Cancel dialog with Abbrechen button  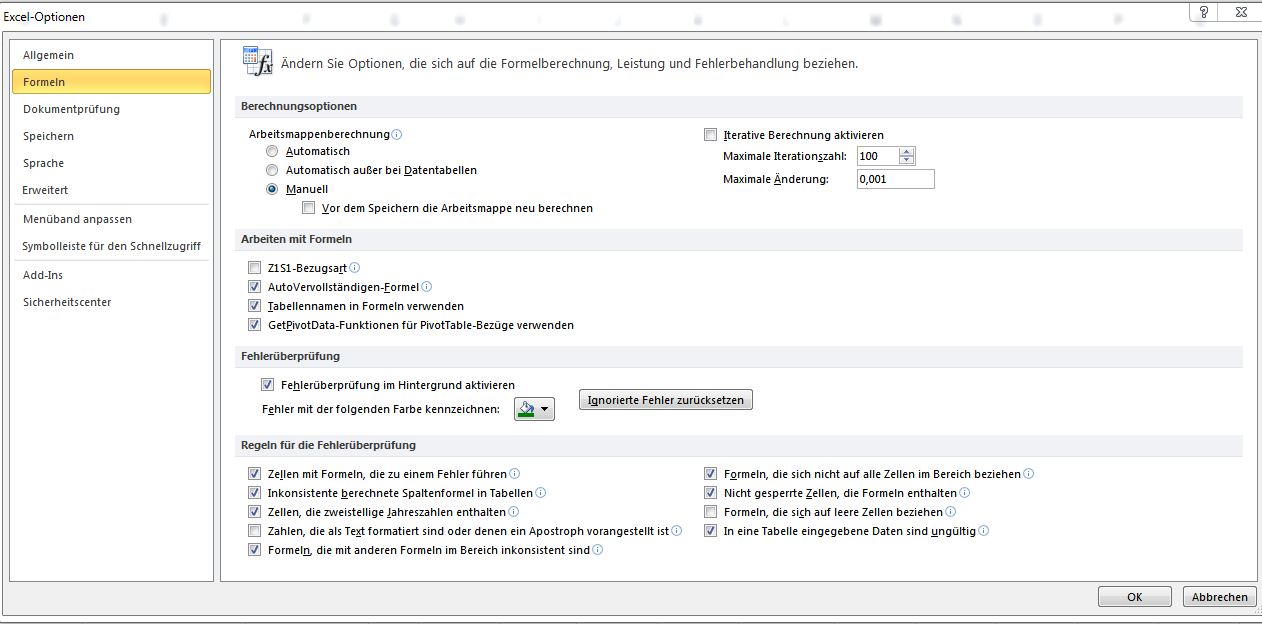[1220, 597]
